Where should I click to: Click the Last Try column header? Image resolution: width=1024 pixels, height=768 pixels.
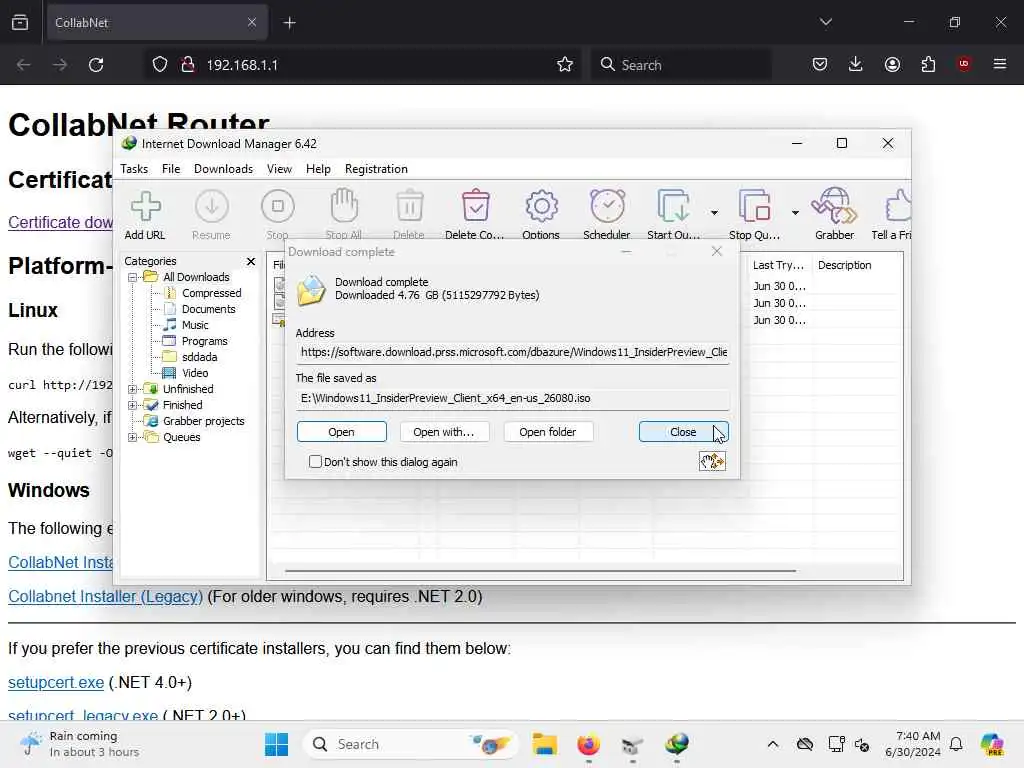tap(777, 265)
